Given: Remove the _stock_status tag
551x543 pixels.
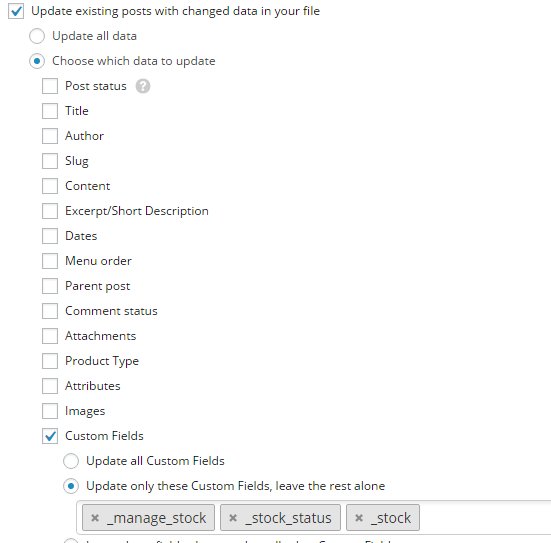Looking at the screenshot, I should point(233,518).
